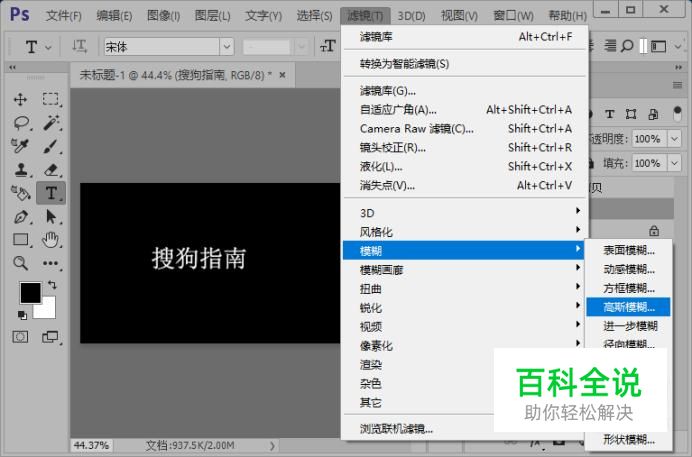Toggle text orientation in options bar
The height and width of the screenshot is (457, 692).
coord(79,46)
